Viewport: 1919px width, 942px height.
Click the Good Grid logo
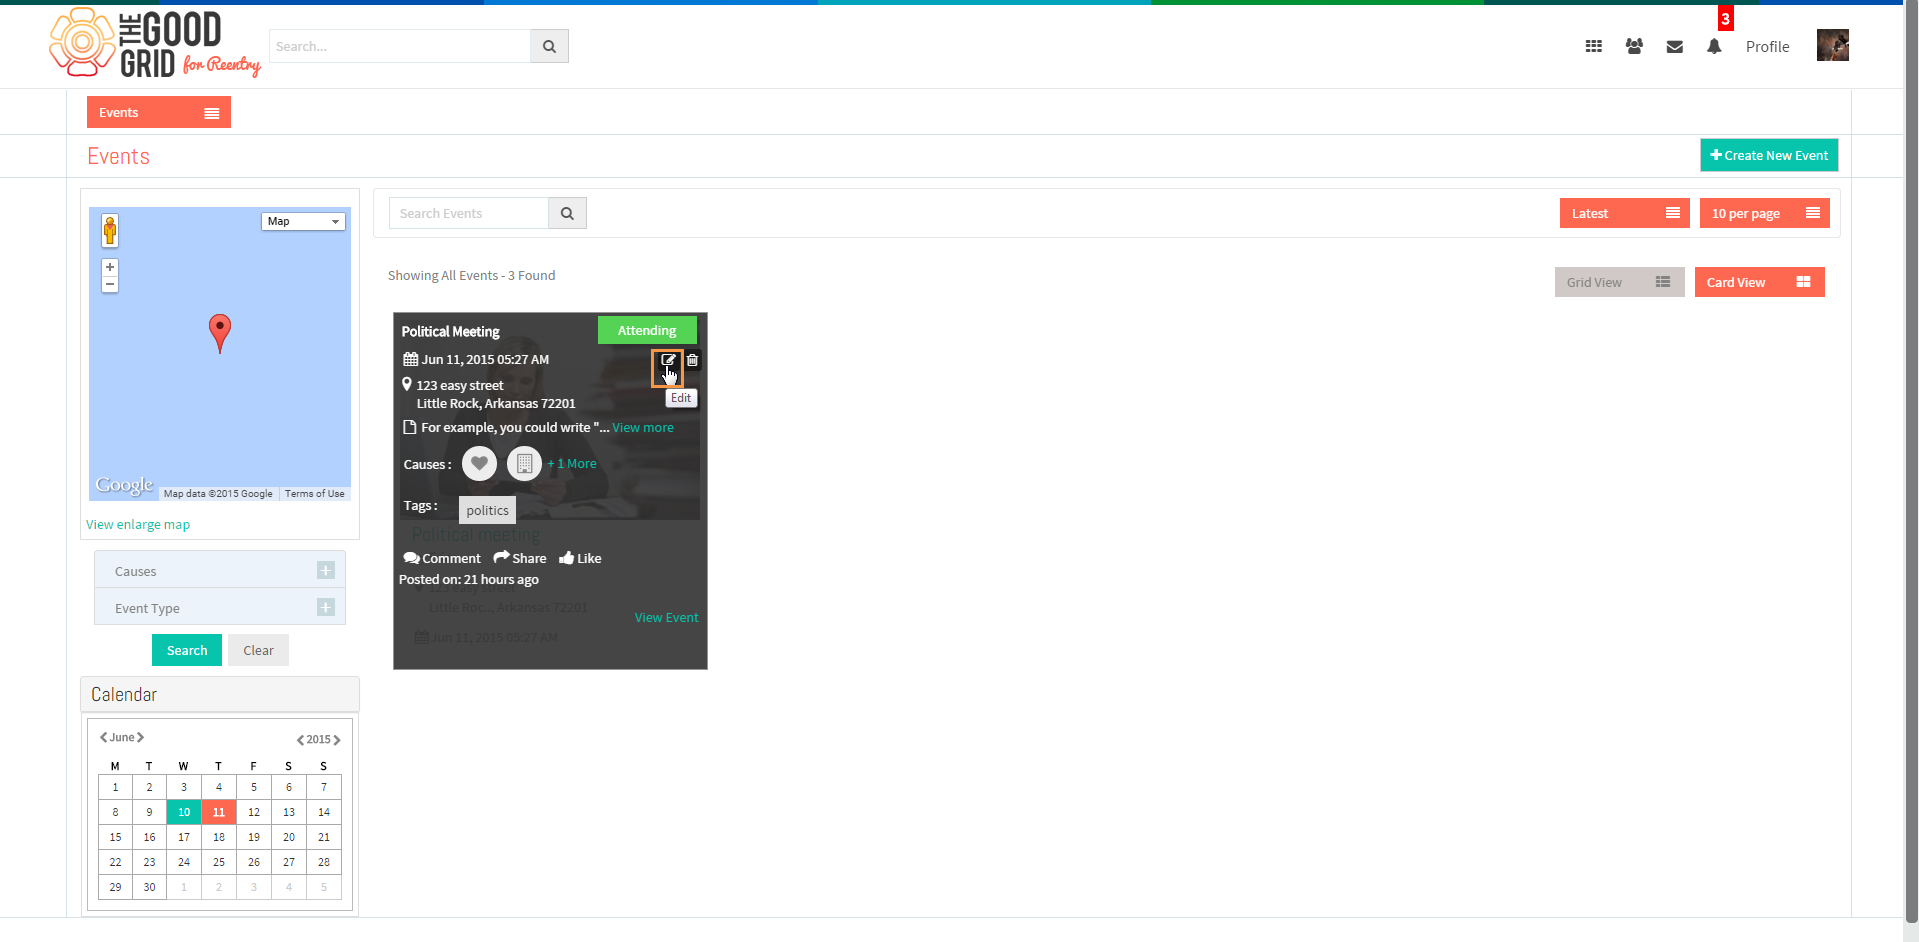tap(155, 43)
